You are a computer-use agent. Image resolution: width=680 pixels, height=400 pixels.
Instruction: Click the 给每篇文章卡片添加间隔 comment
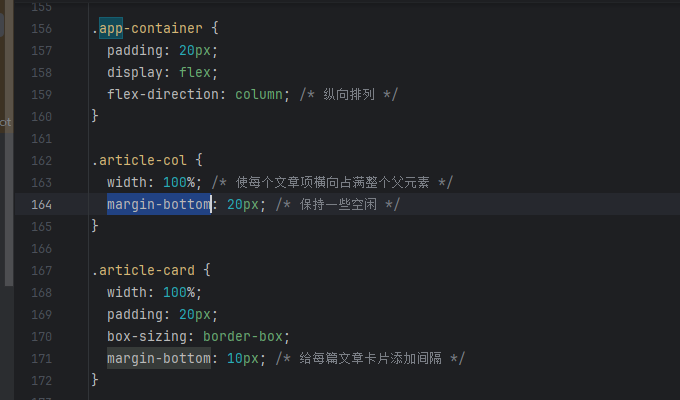click(x=370, y=358)
